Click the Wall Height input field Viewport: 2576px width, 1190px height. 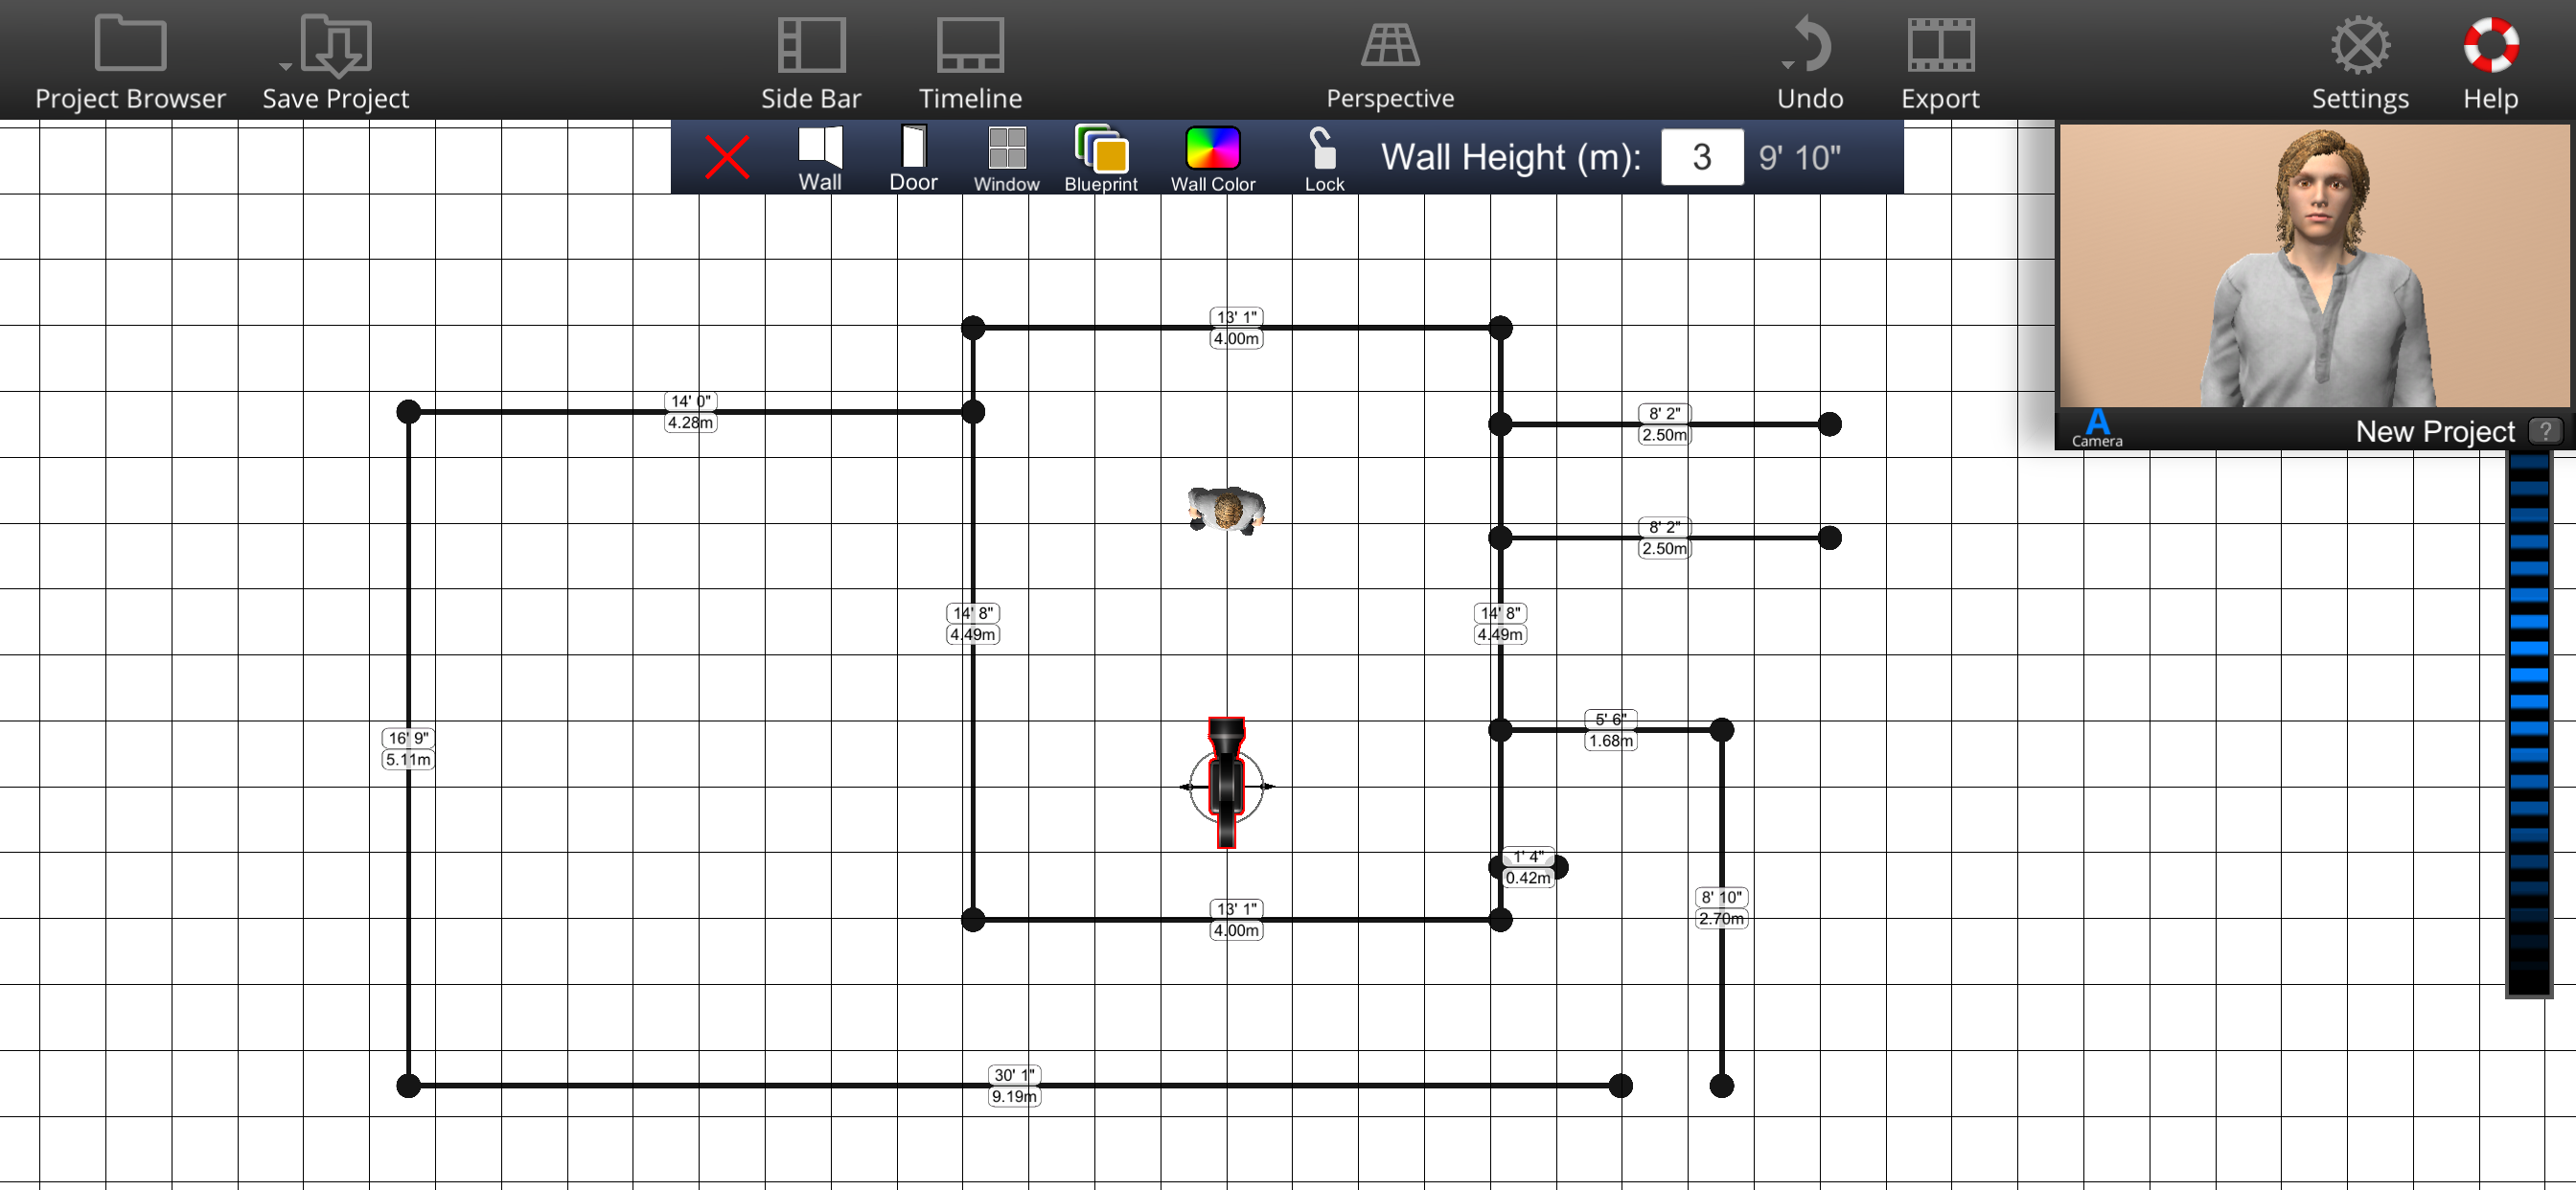tap(1701, 157)
